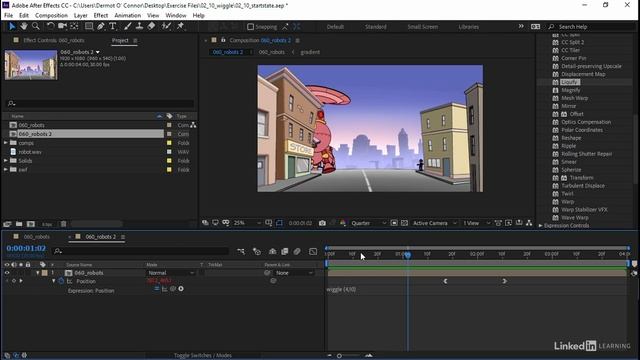The height and width of the screenshot is (360, 640).
Task: Select the Clone Stamp tool
Action: (139, 26)
